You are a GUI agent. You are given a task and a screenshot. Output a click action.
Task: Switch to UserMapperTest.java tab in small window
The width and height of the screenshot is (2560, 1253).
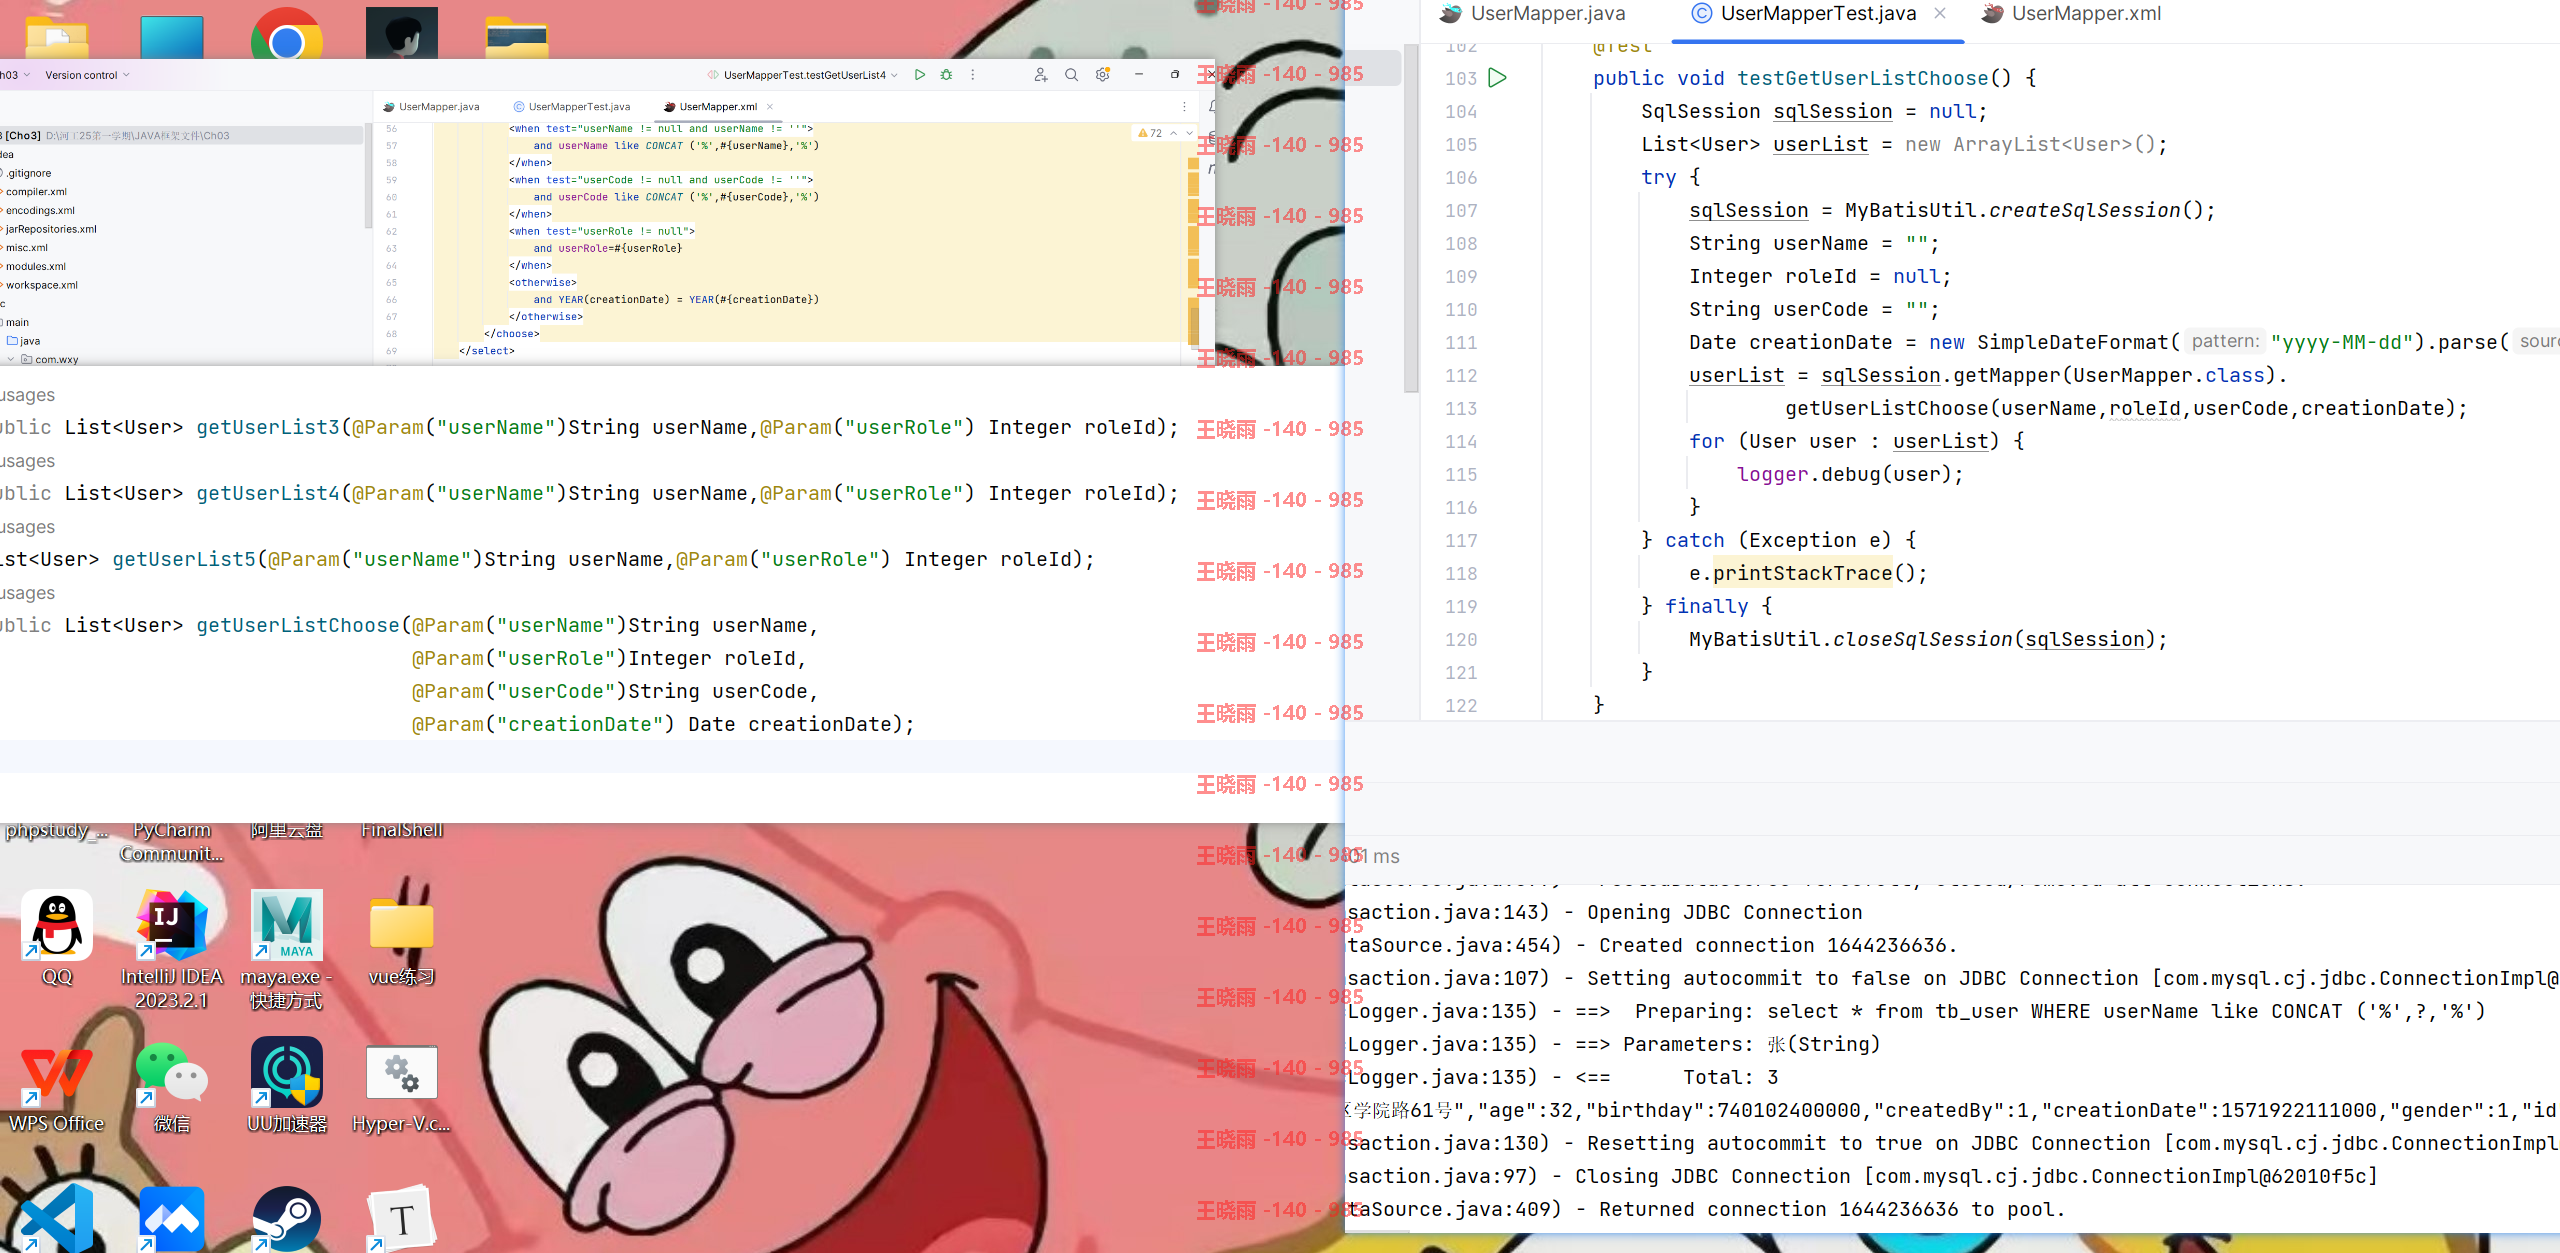(x=572, y=107)
